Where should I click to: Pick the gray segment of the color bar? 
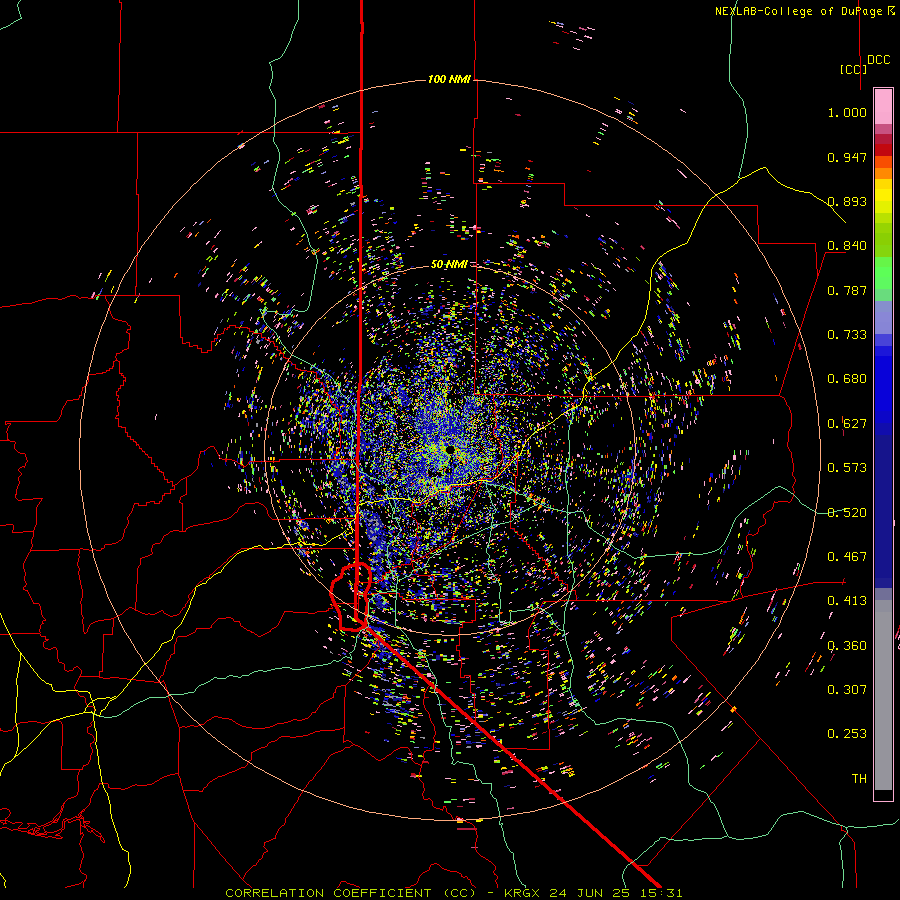(883, 695)
